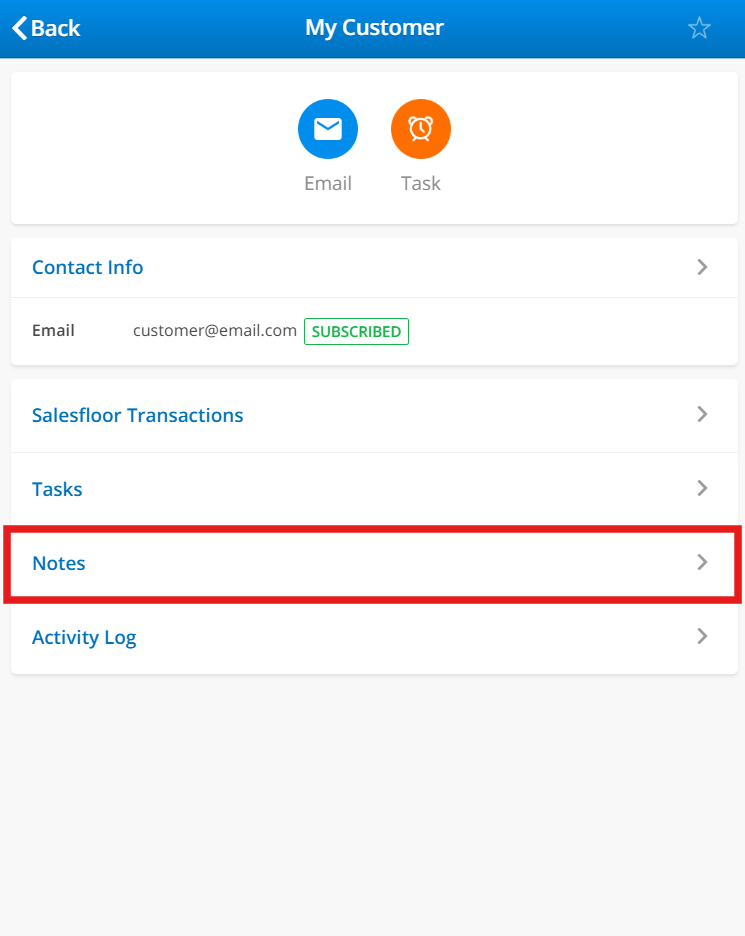The image size is (745, 936).
Task: Click the My Customer page title
Action: click(x=374, y=28)
